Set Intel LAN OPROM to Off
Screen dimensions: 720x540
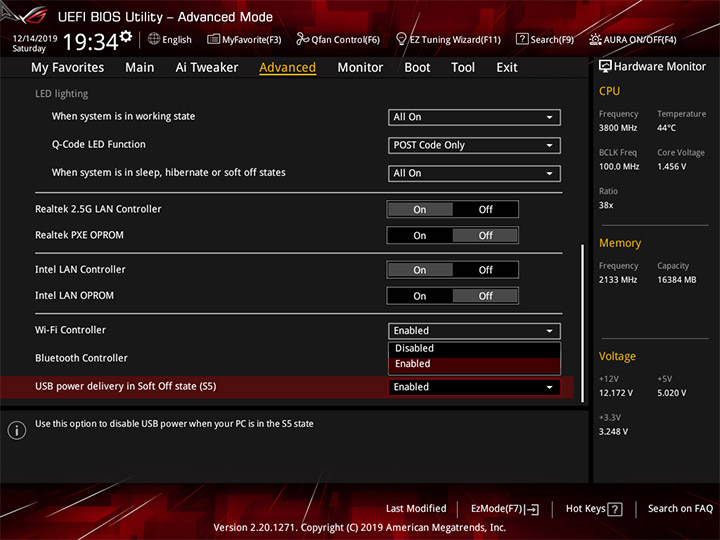(485, 296)
